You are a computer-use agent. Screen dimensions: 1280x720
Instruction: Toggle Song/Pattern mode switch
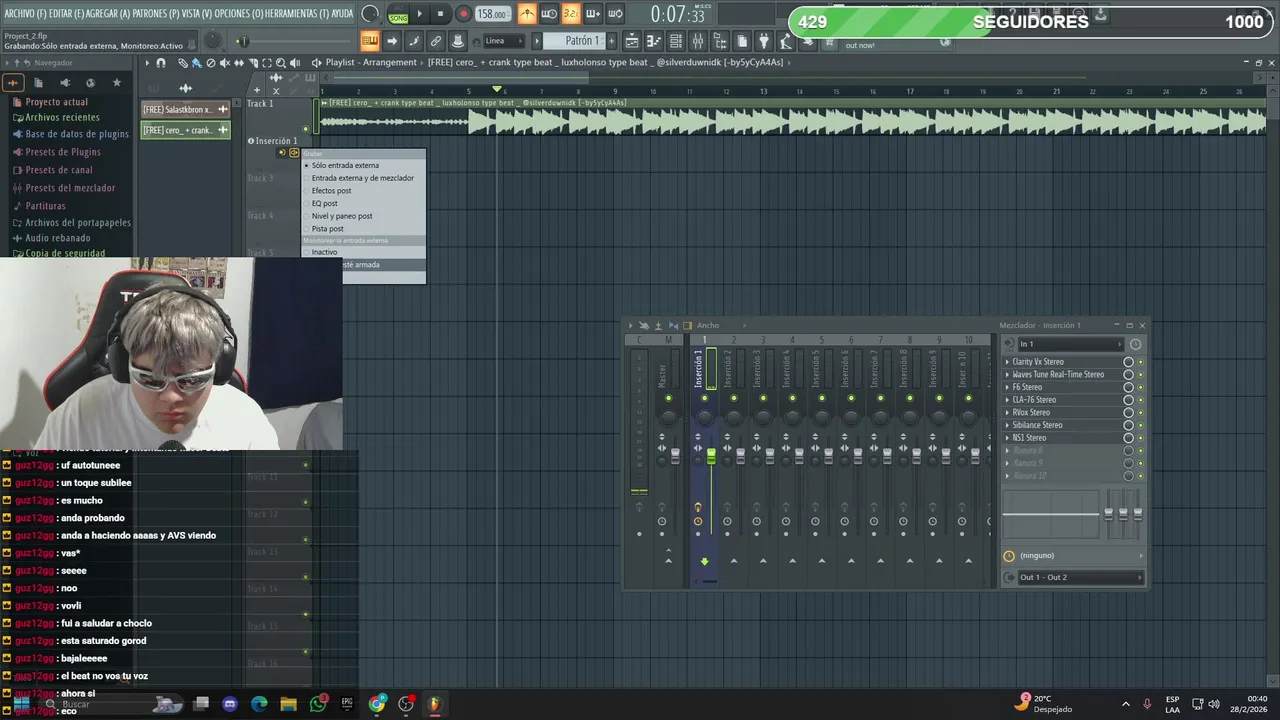pos(398,14)
